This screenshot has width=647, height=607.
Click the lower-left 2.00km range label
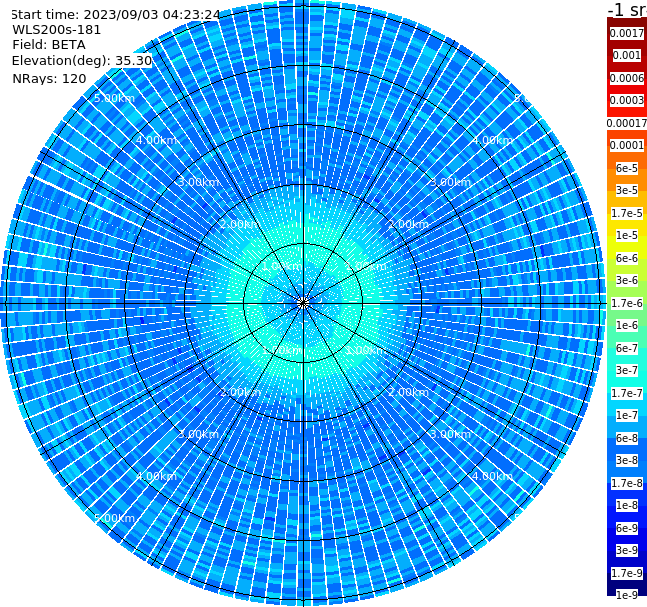click(x=241, y=392)
